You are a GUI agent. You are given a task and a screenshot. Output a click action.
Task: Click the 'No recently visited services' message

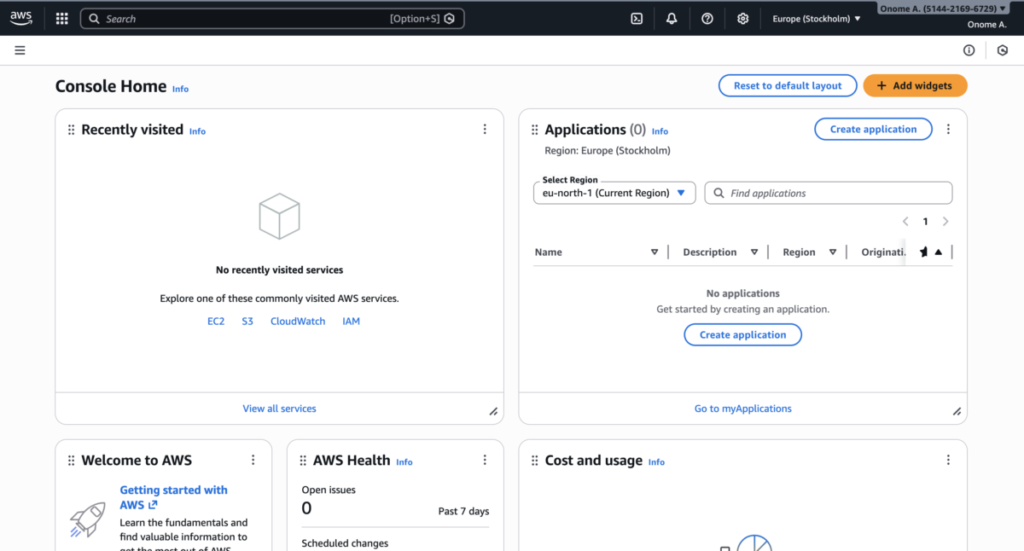(x=280, y=270)
